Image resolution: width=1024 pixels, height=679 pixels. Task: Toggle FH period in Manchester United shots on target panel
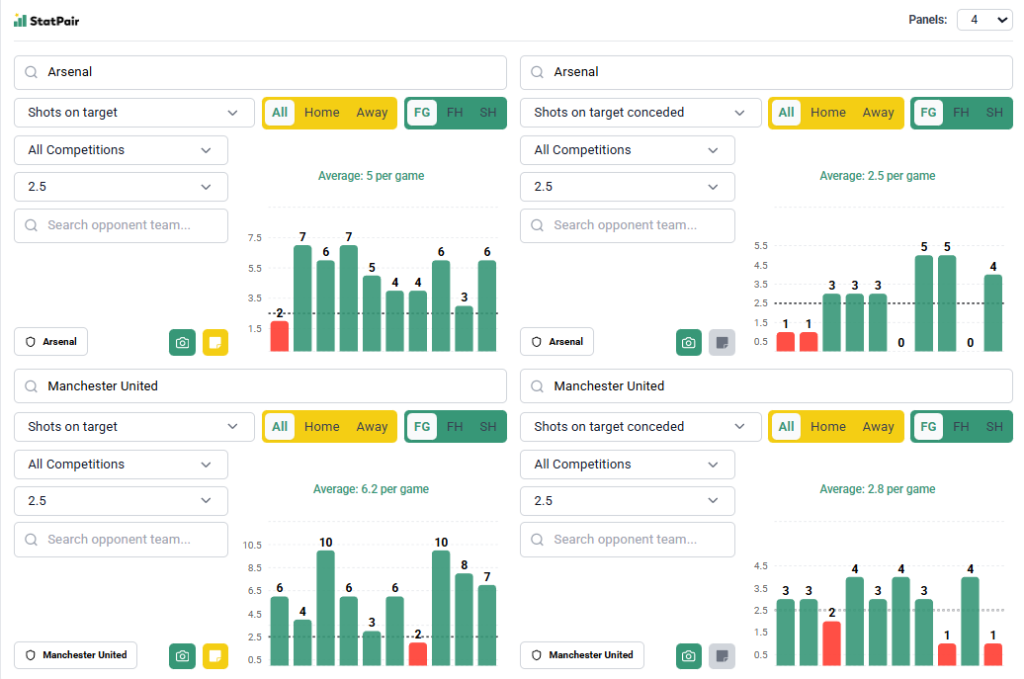pos(455,427)
